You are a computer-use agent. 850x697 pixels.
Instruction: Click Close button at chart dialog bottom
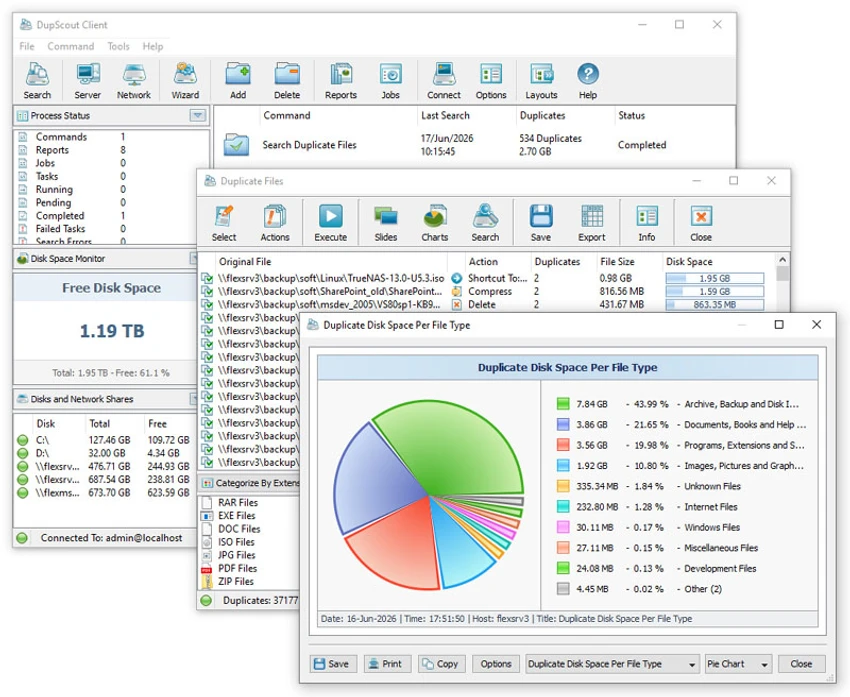coord(801,664)
